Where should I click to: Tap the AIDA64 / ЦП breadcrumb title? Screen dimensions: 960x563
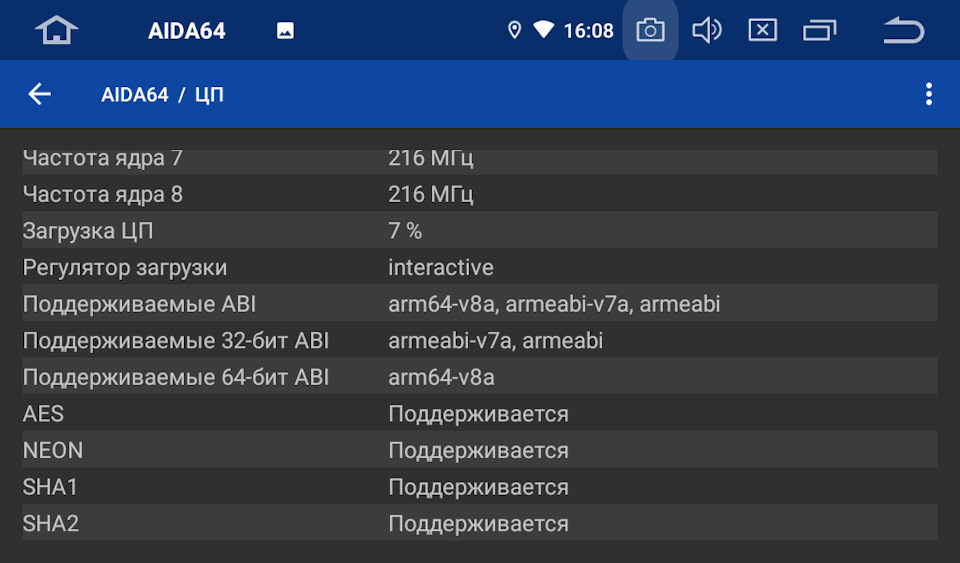(x=162, y=95)
